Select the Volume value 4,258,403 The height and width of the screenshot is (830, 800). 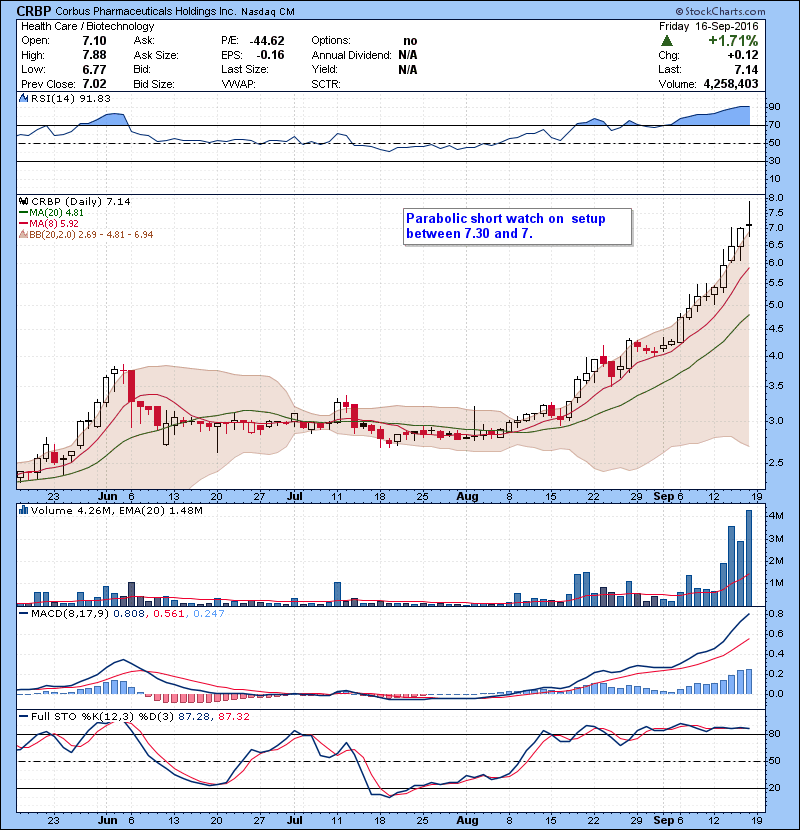click(731, 84)
